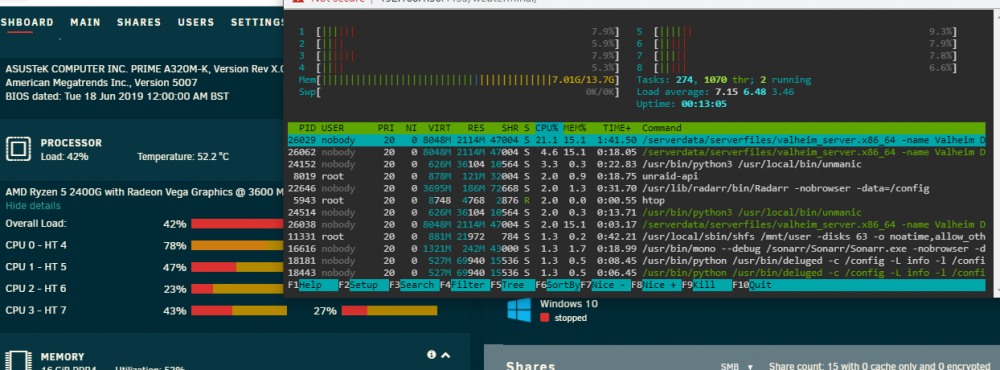Click F3 Search in htop

415,285
